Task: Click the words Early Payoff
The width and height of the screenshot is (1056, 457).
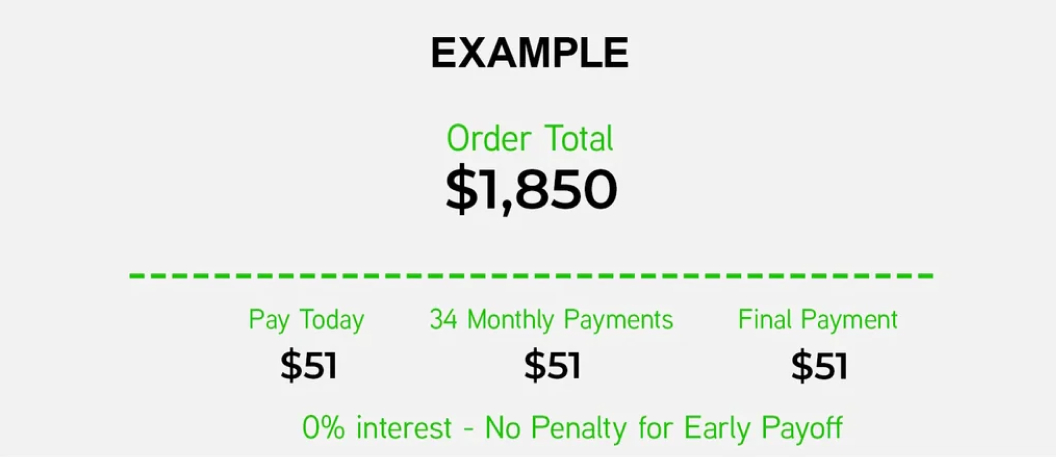Action: click(764, 428)
